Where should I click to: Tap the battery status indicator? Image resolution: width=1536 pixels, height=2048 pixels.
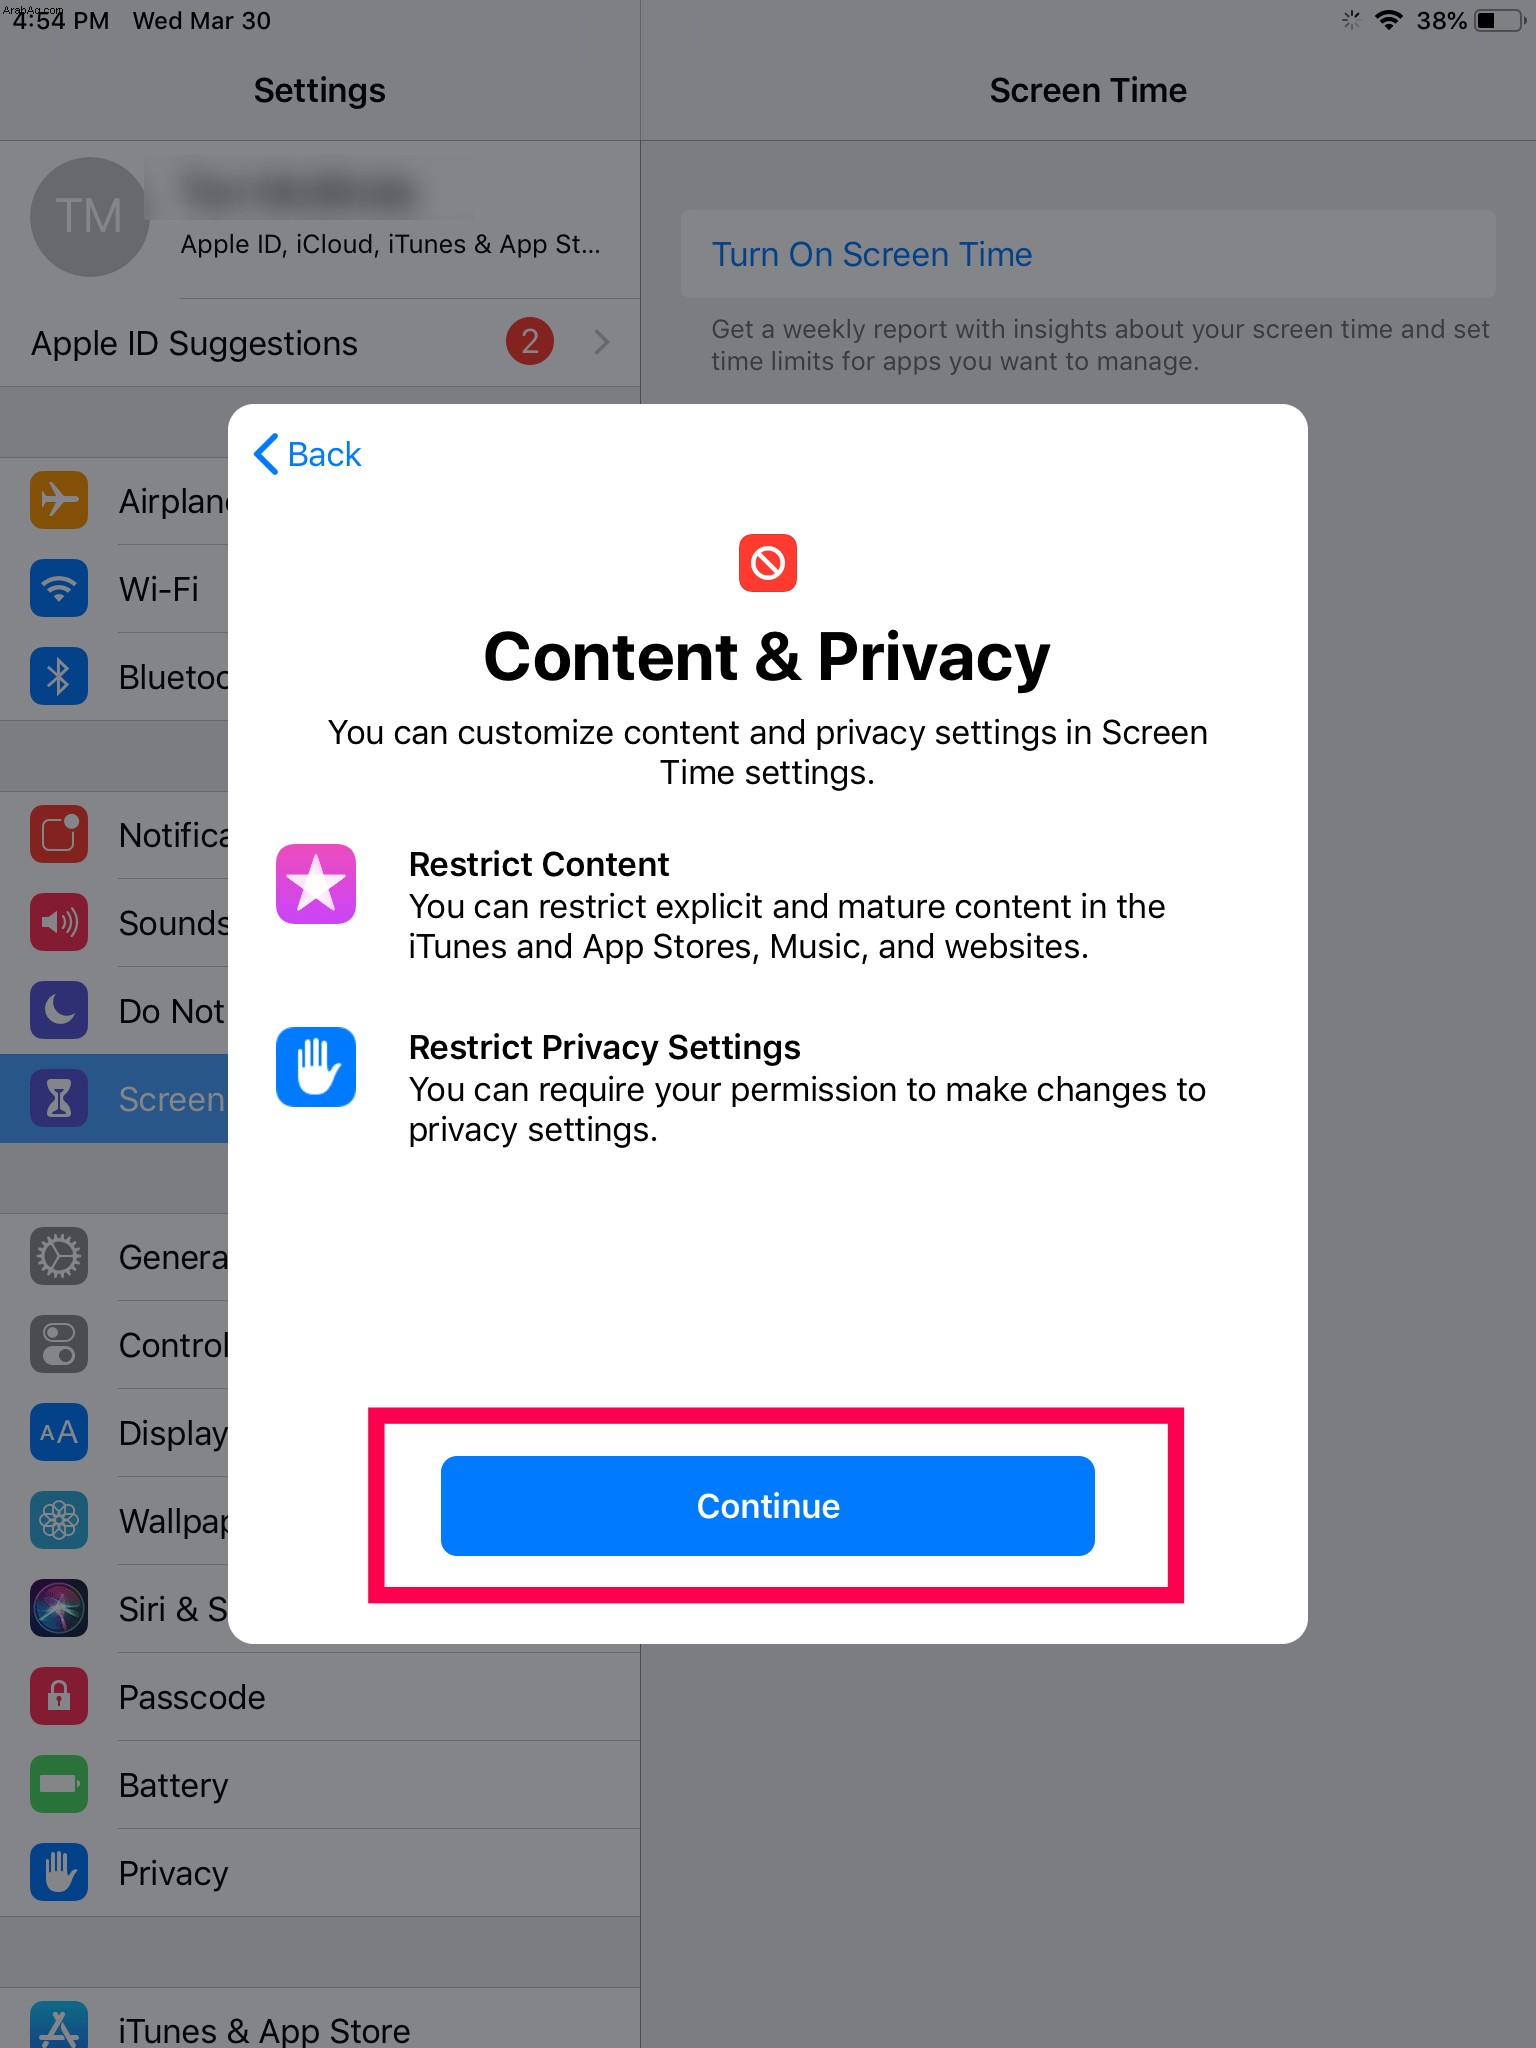[1500, 20]
